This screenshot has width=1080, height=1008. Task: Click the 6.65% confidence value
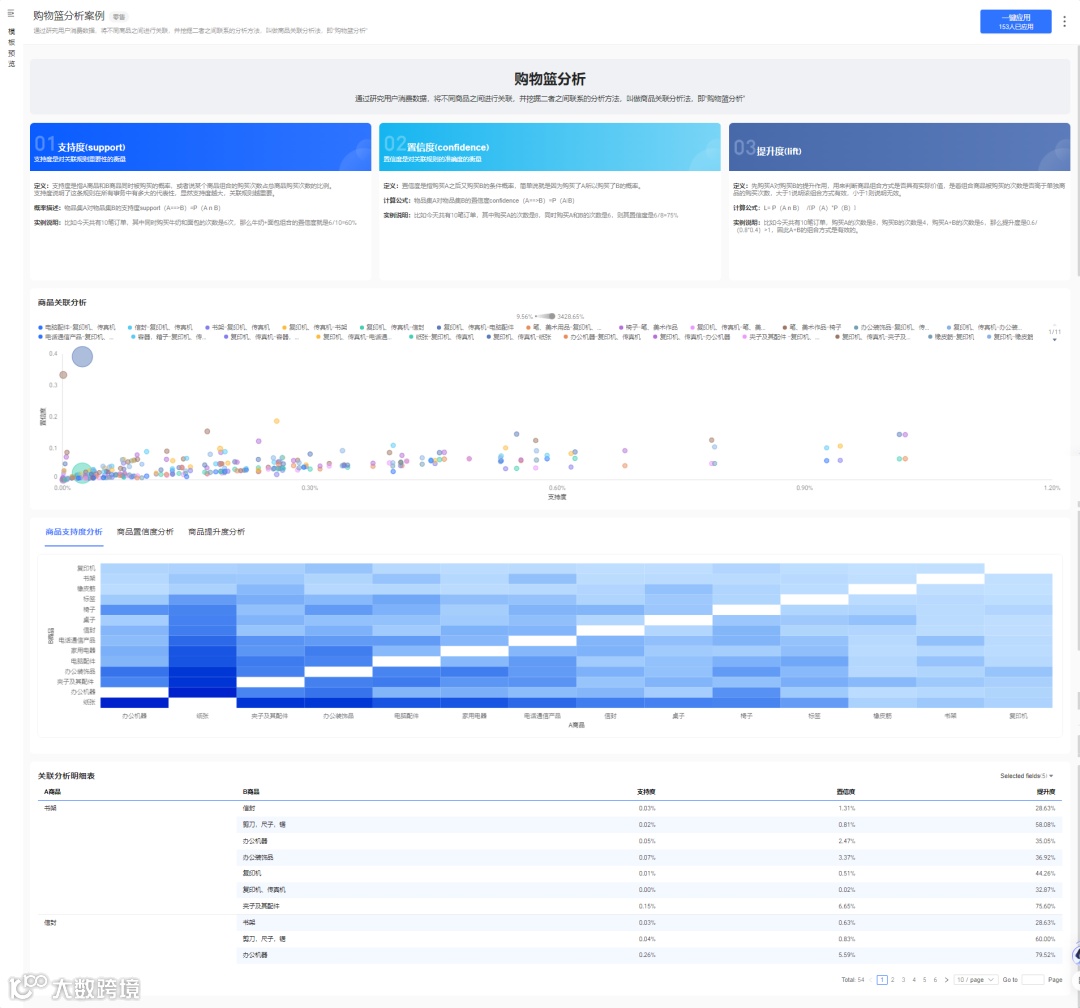click(847, 906)
